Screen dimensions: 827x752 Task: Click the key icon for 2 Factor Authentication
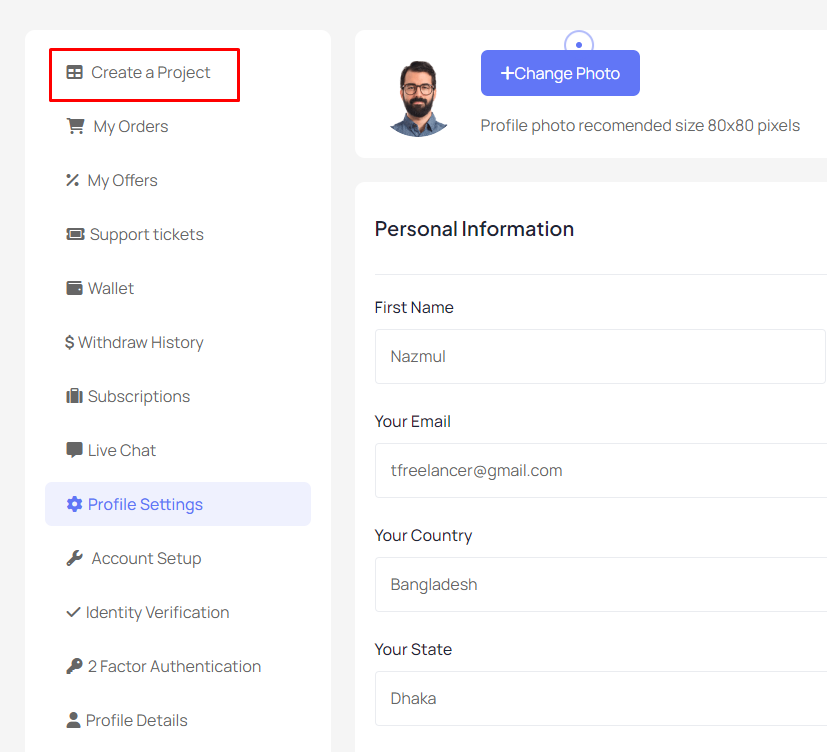(74, 666)
